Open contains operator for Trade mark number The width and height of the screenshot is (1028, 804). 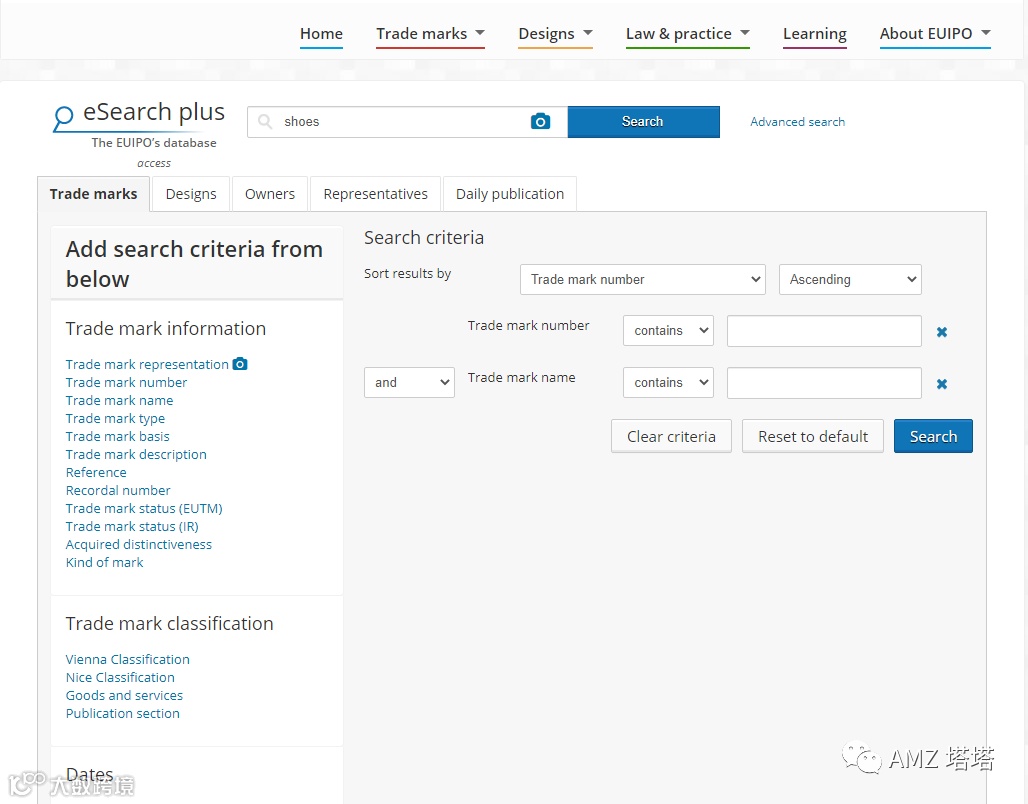668,331
